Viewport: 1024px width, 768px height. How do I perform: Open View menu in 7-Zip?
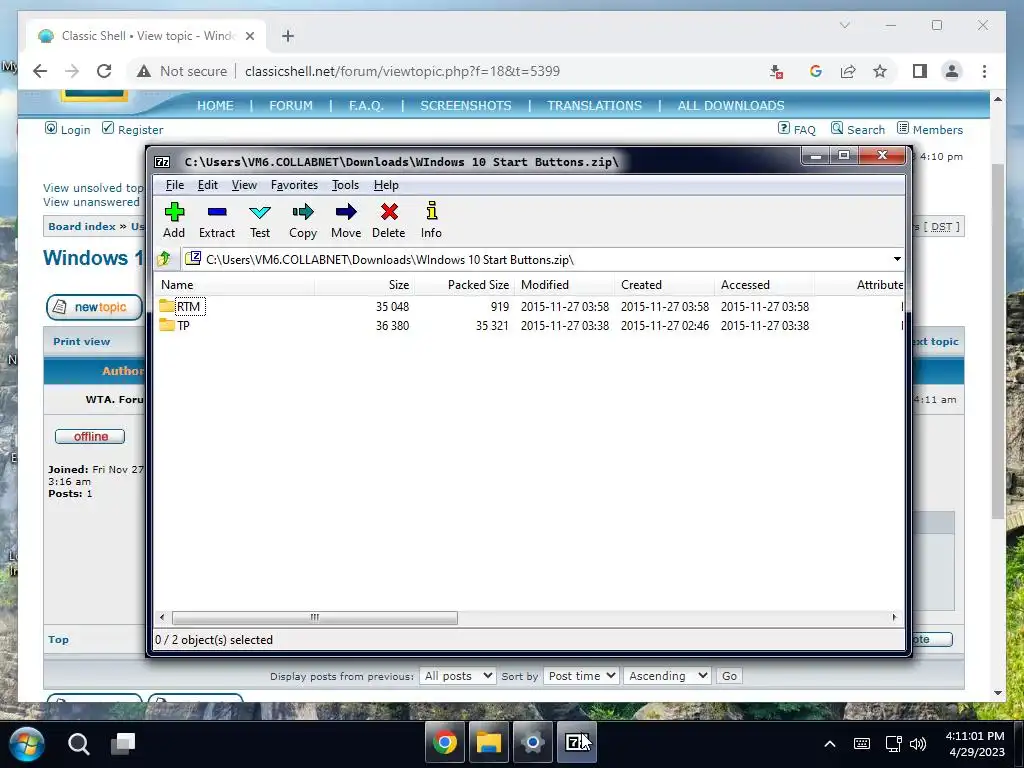click(244, 185)
